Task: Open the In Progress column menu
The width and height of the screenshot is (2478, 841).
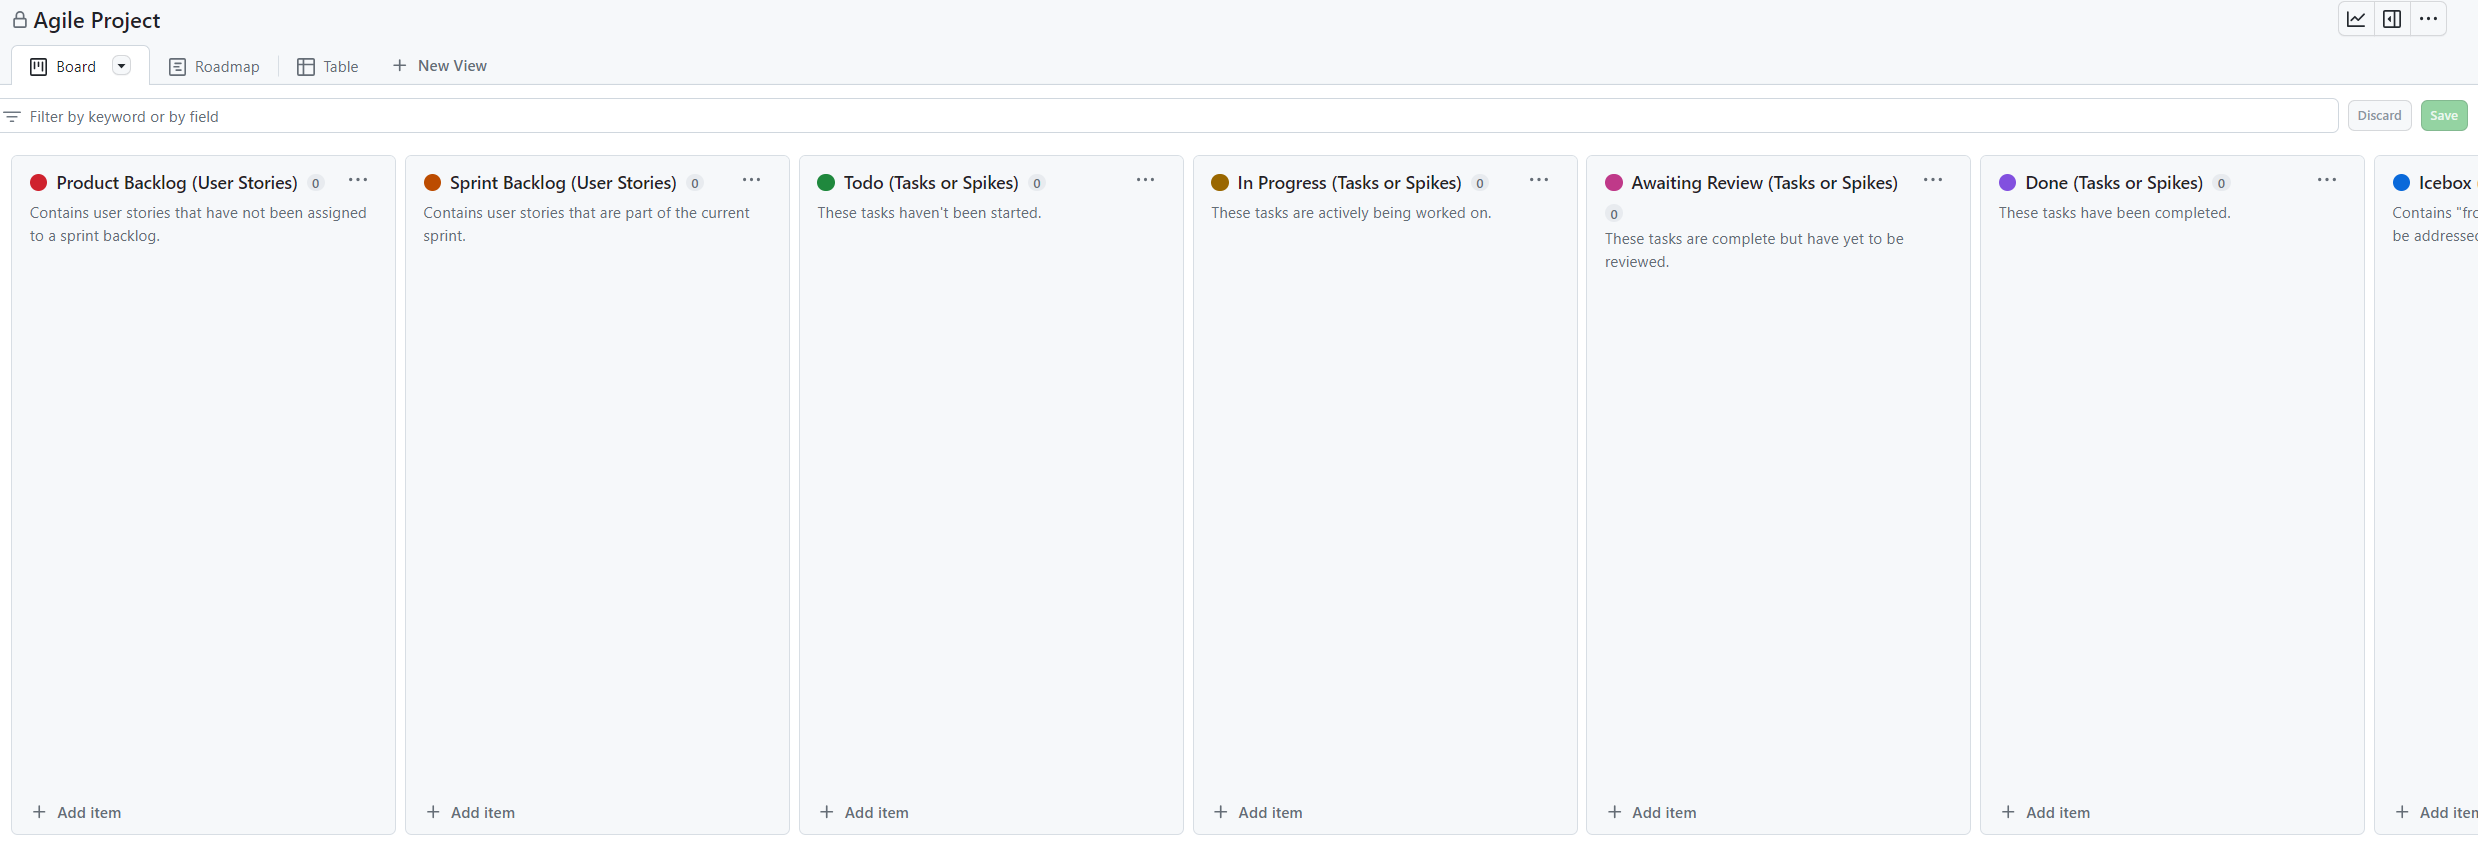Action: [1539, 181]
